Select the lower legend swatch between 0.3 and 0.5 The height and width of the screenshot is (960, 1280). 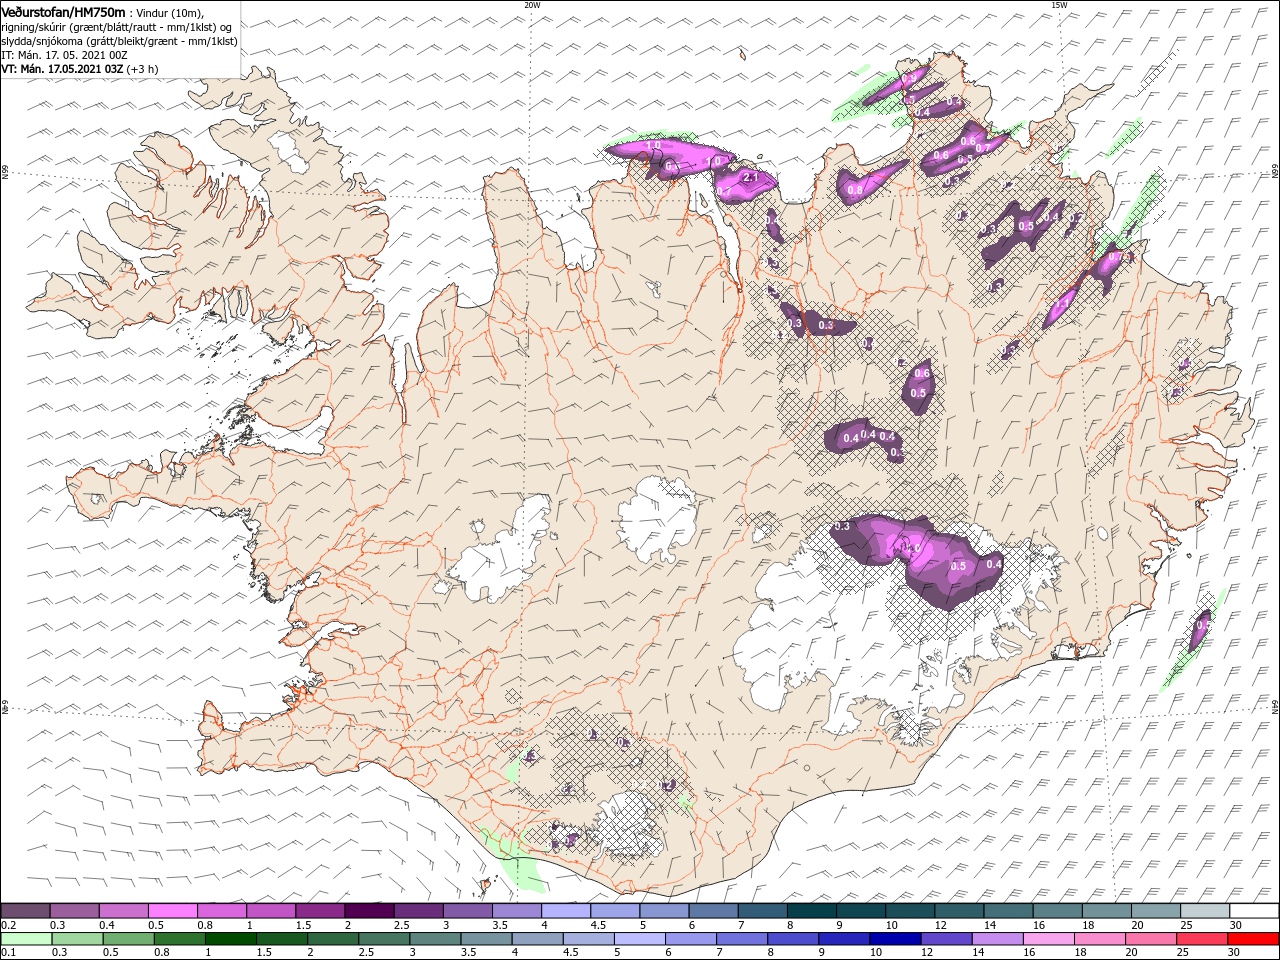pyautogui.click(x=76, y=939)
